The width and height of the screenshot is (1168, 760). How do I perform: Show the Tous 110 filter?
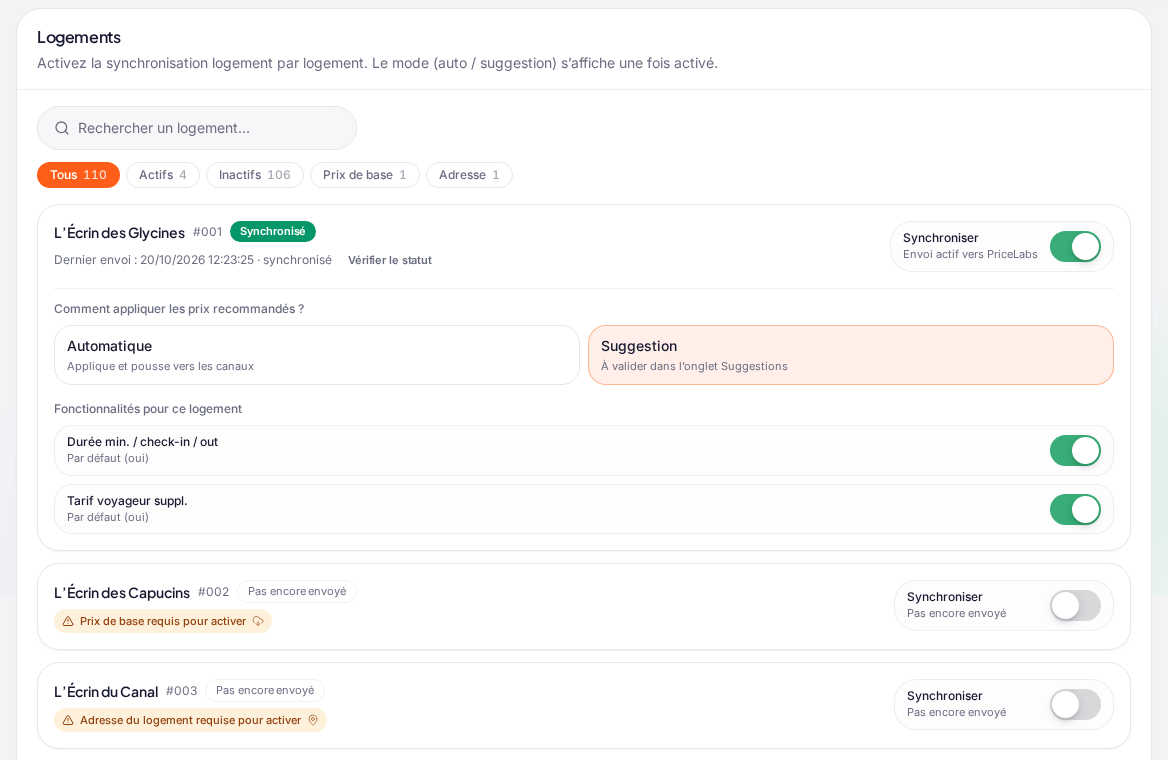point(78,175)
